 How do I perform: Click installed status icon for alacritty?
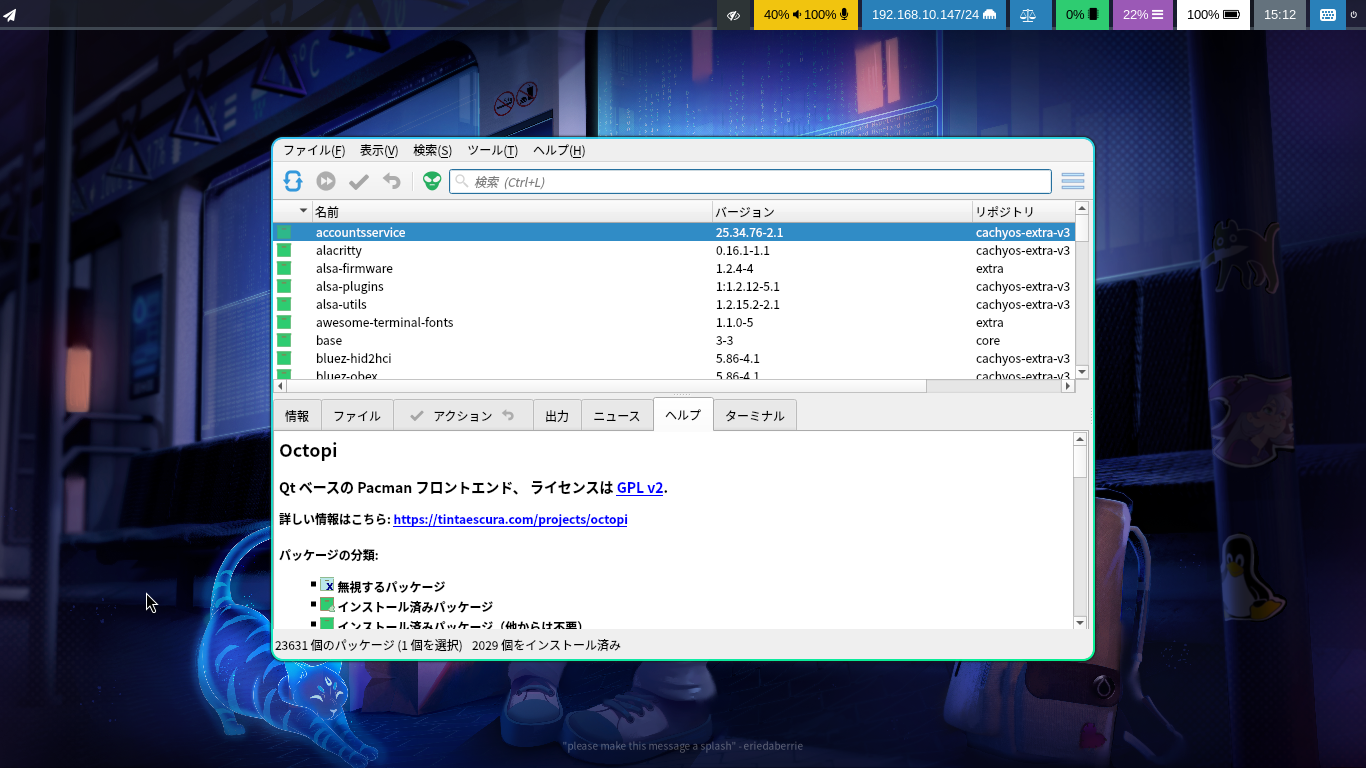[x=284, y=251]
